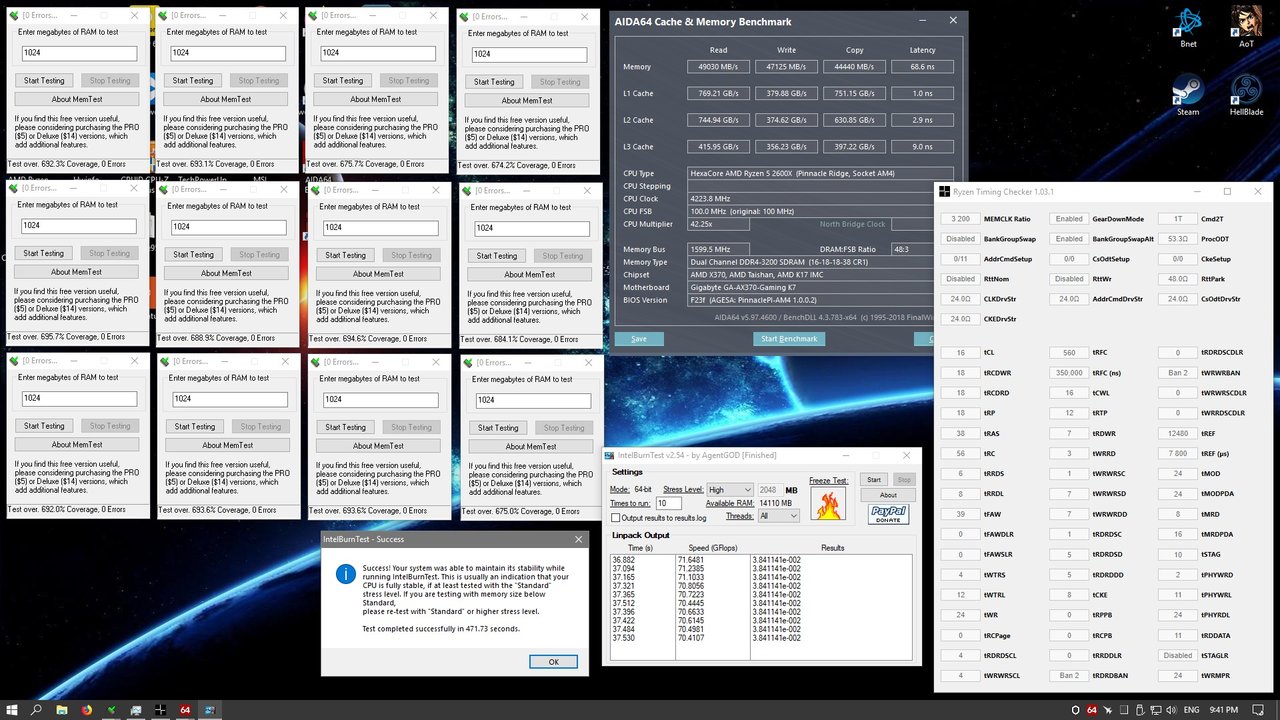1280x720 pixels.
Task: Open the Bnet desktop shortcut
Action: click(1188, 27)
